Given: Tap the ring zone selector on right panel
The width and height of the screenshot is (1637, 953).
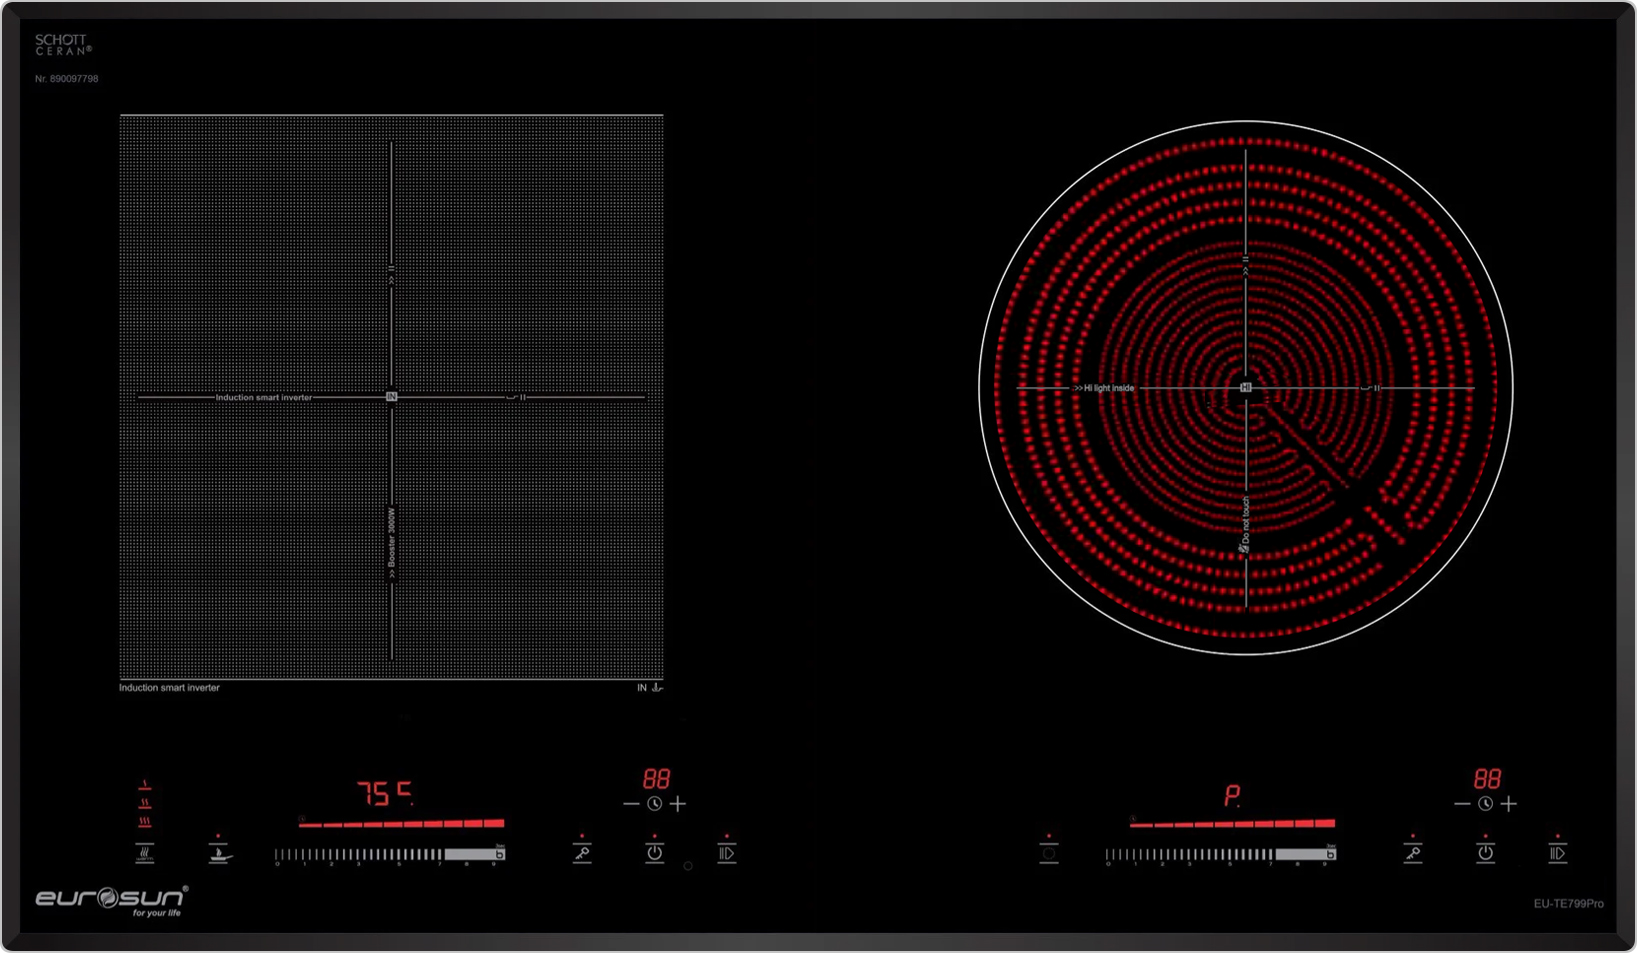Looking at the screenshot, I should pyautogui.click(x=1048, y=854).
